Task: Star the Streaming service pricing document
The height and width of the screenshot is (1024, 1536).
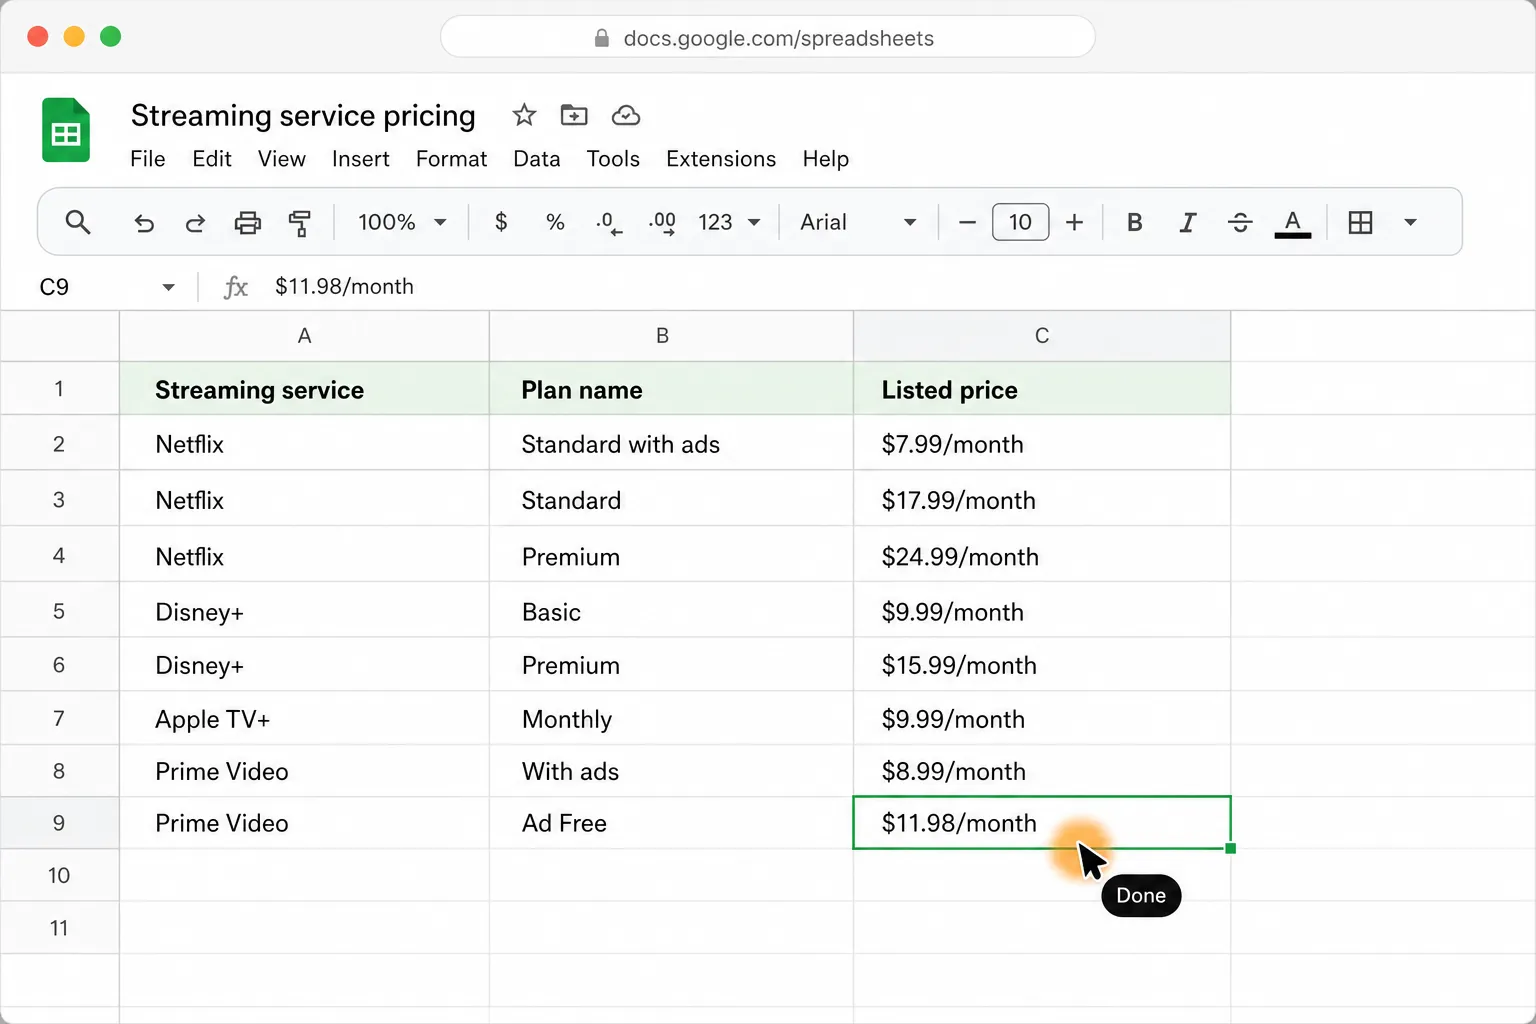Action: (524, 115)
